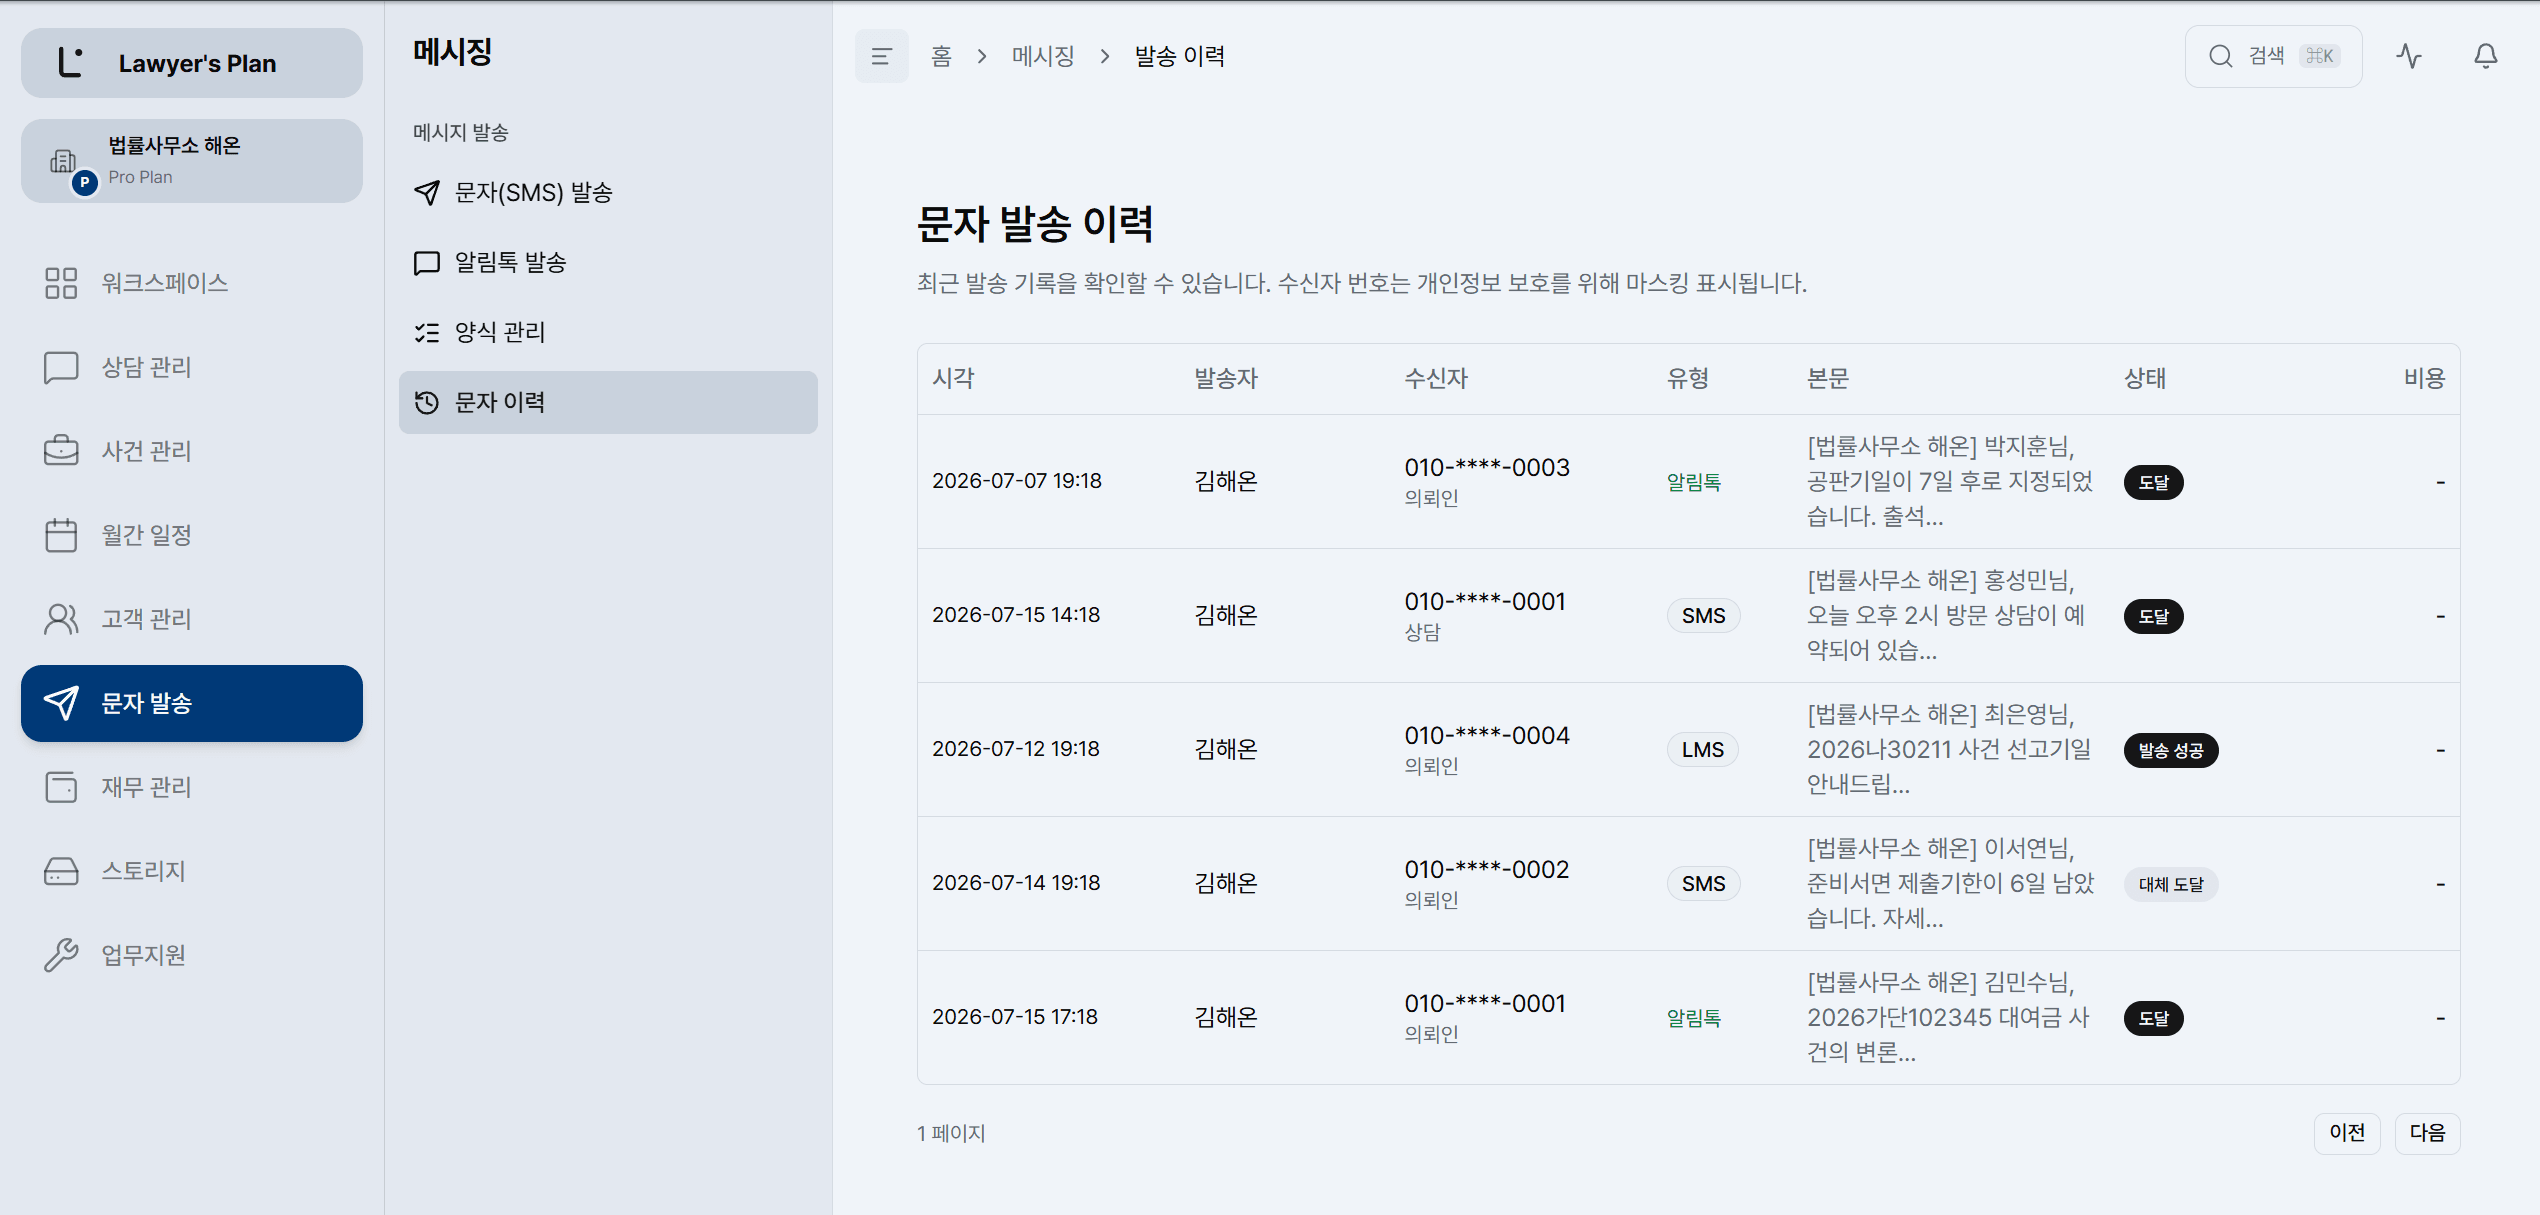Click the 발송자 column header

[x=1226, y=379]
